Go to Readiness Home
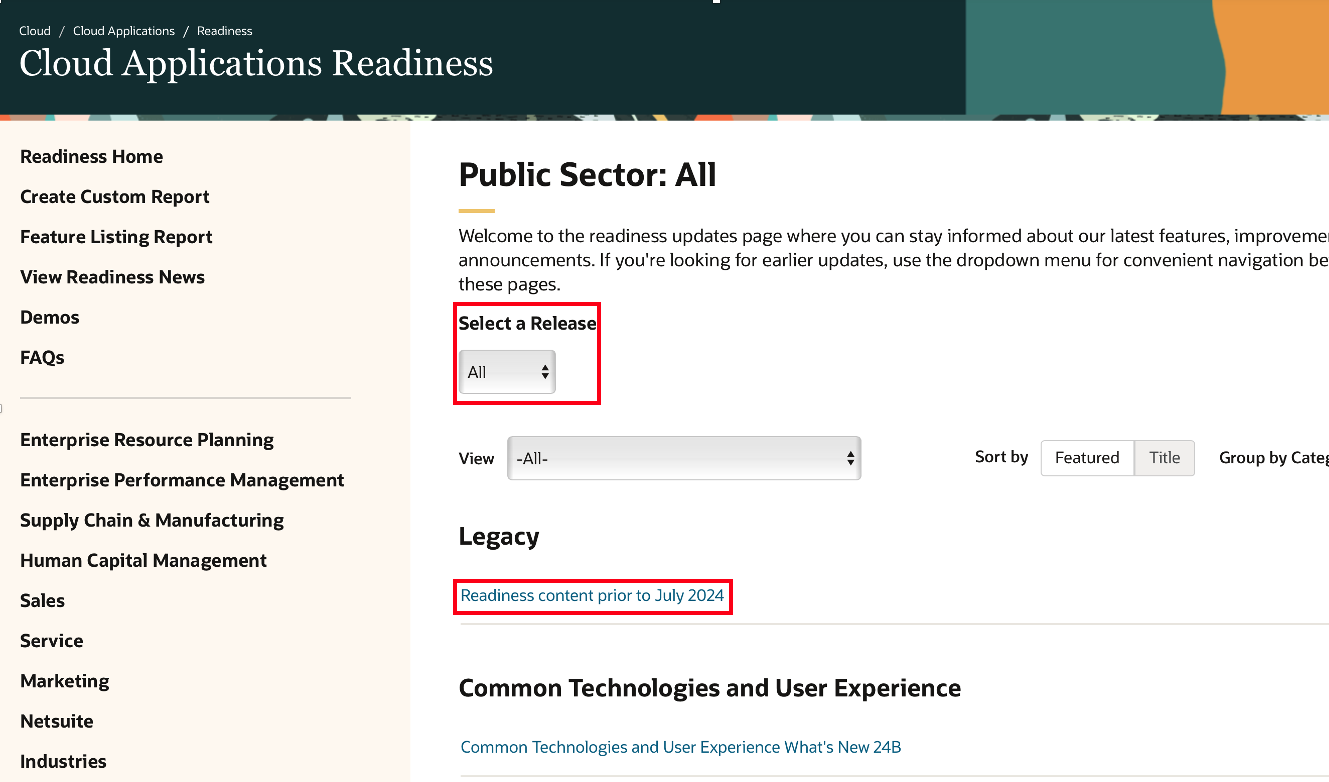The width and height of the screenshot is (1329, 782). [91, 157]
